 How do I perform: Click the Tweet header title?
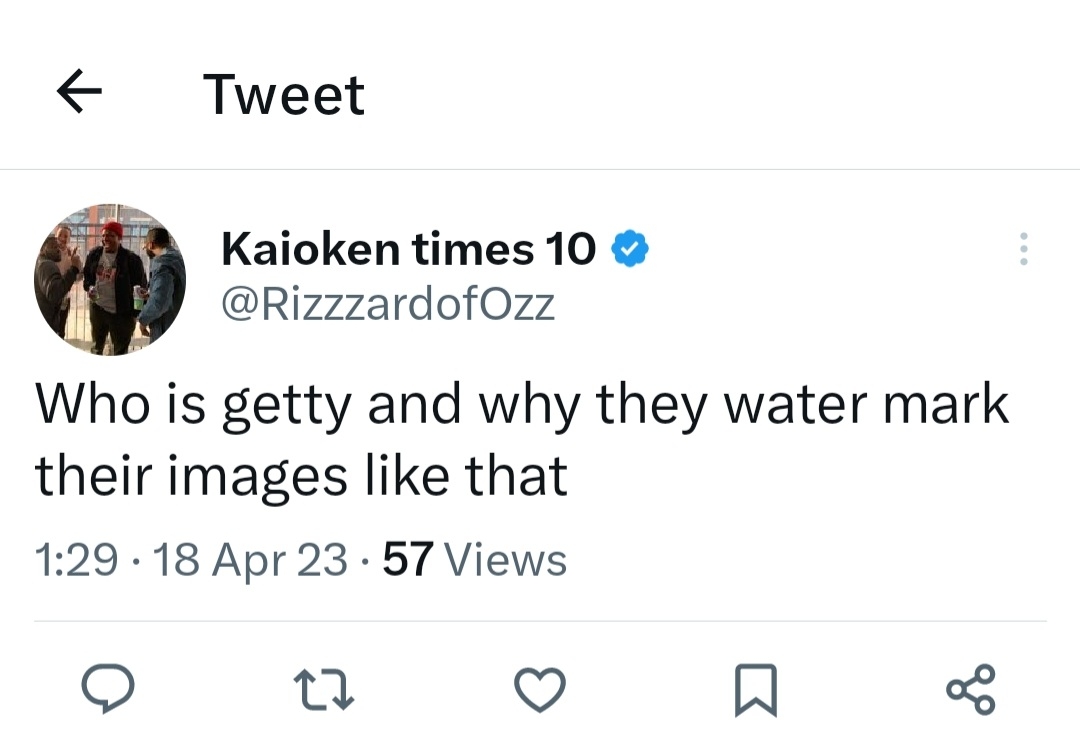pyautogui.click(x=285, y=95)
